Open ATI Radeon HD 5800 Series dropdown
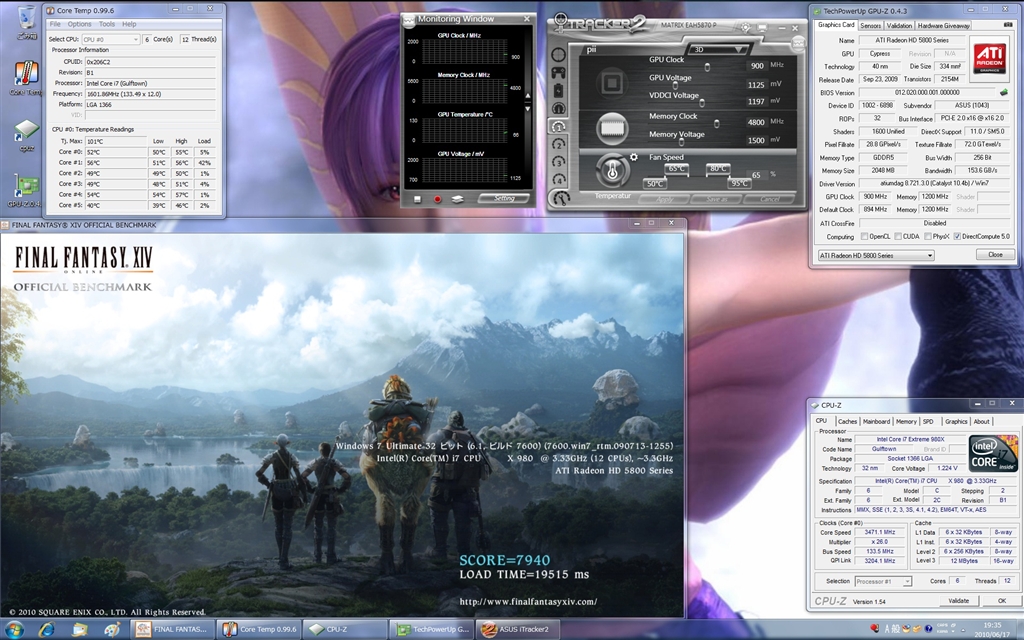Screen dimensions: 1024x640 [875, 255]
